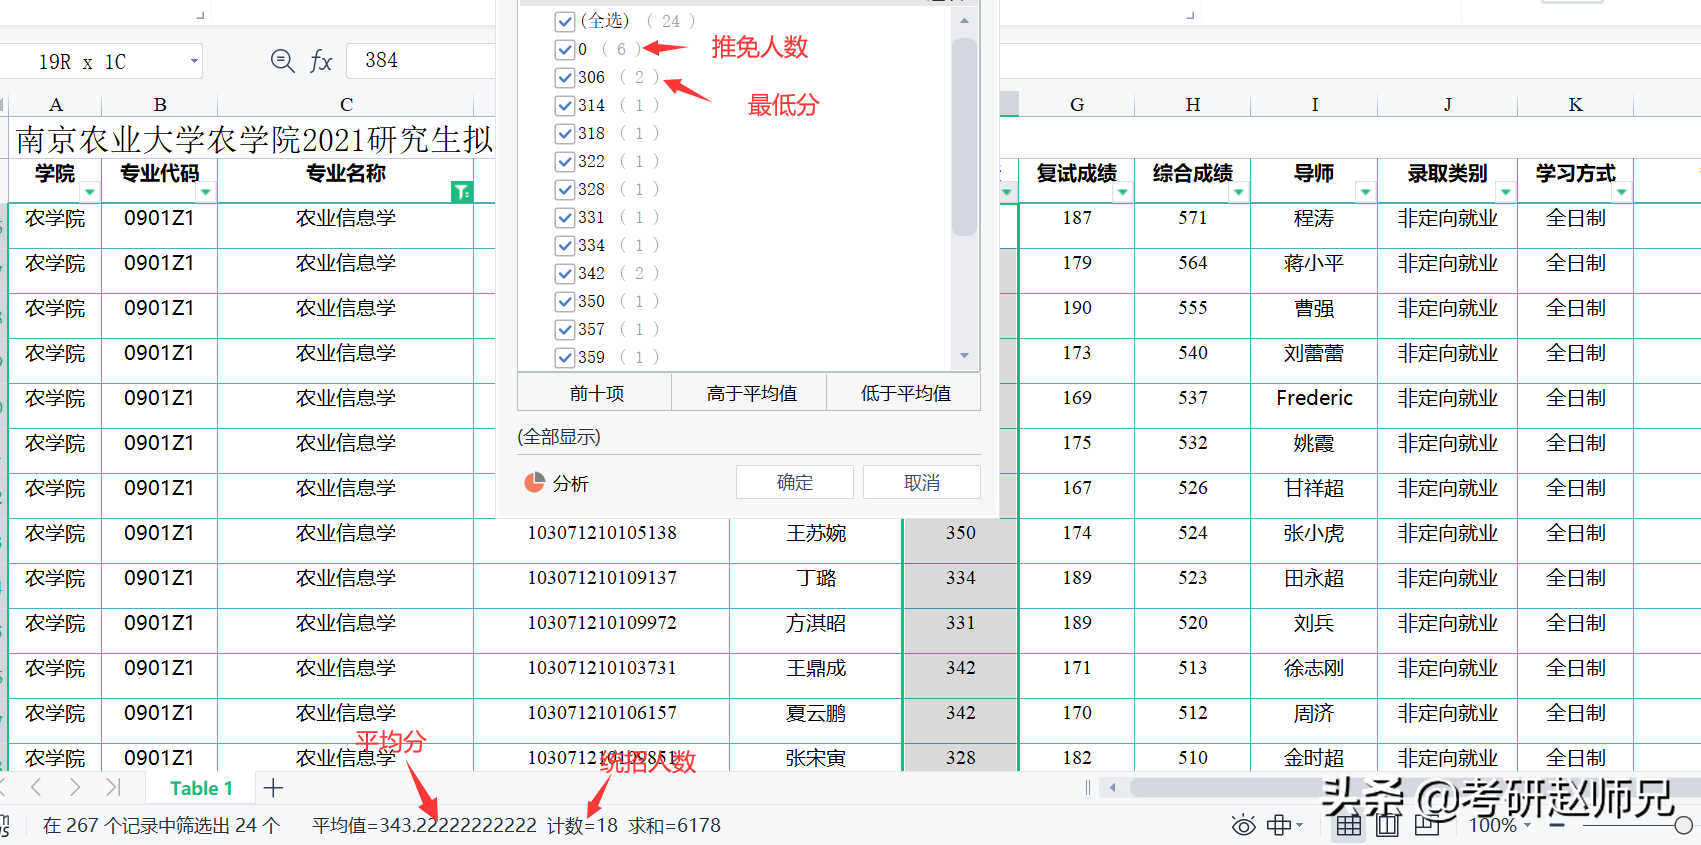Open the name box dropdown arrow
1701x845 pixels.
coord(194,61)
